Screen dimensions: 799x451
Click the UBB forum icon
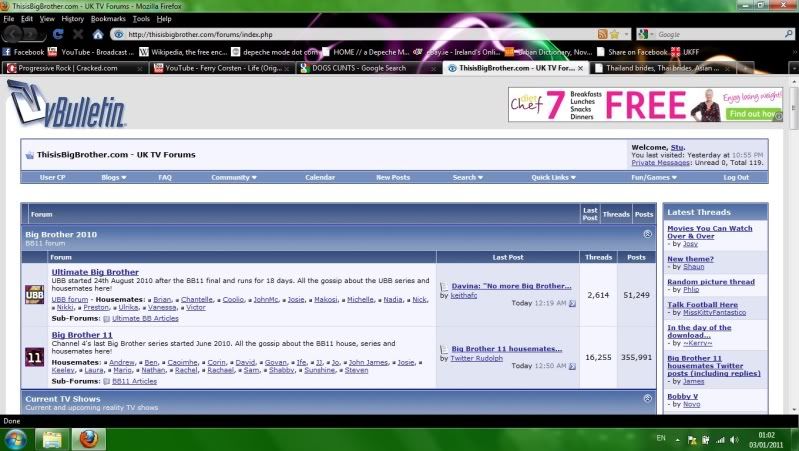click(35, 295)
